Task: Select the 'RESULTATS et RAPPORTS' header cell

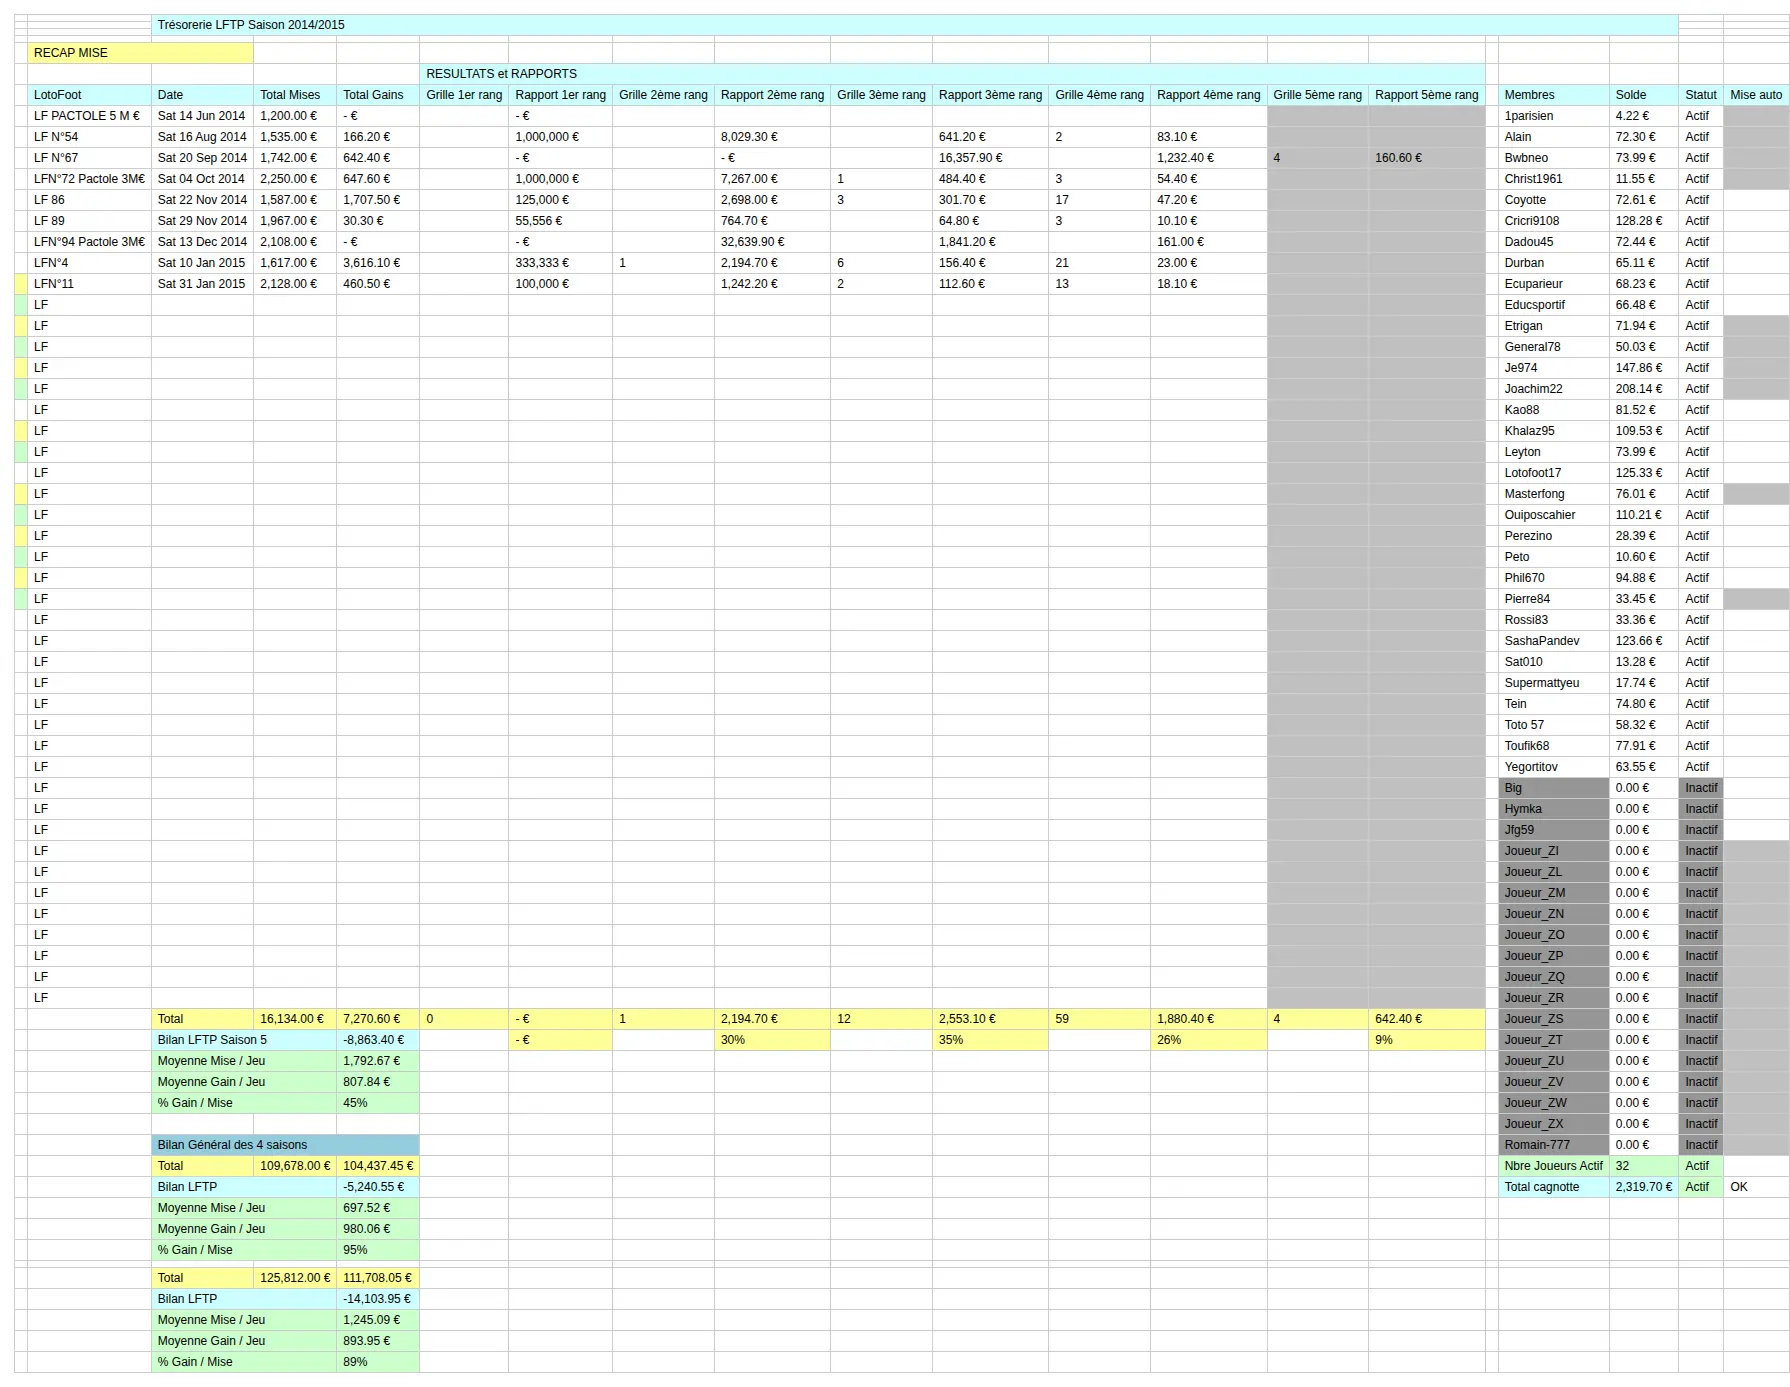Action: [x=952, y=74]
